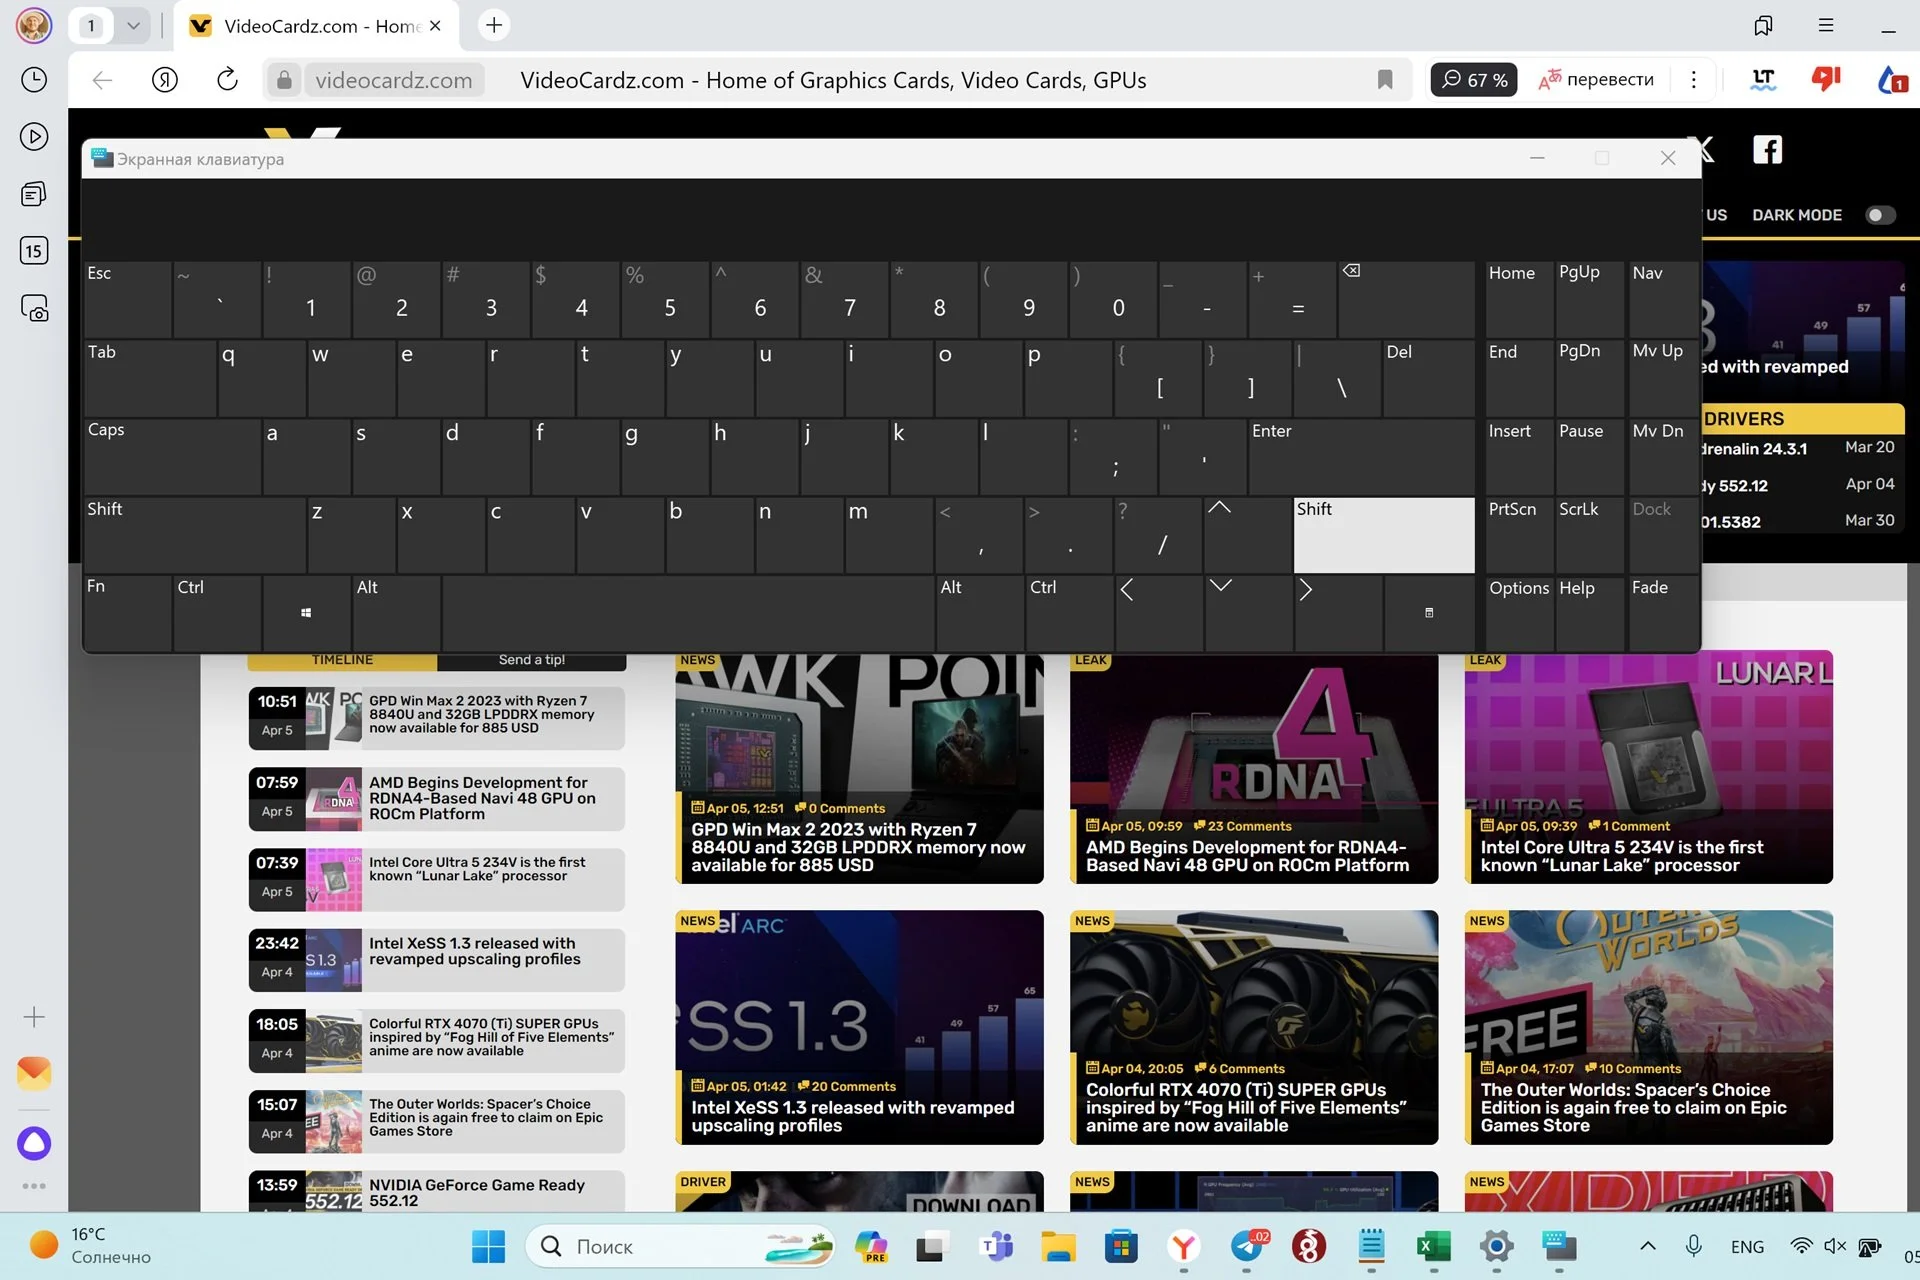Viewport: 1920px width, 1280px height.
Task: Click the Windows taskbar search box
Action: click(680, 1246)
